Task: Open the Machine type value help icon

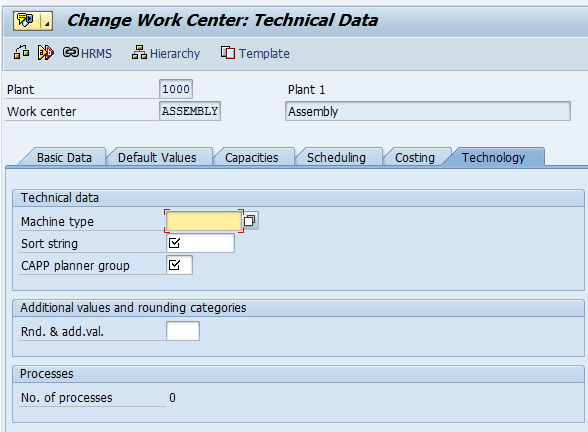Action: coord(250,220)
